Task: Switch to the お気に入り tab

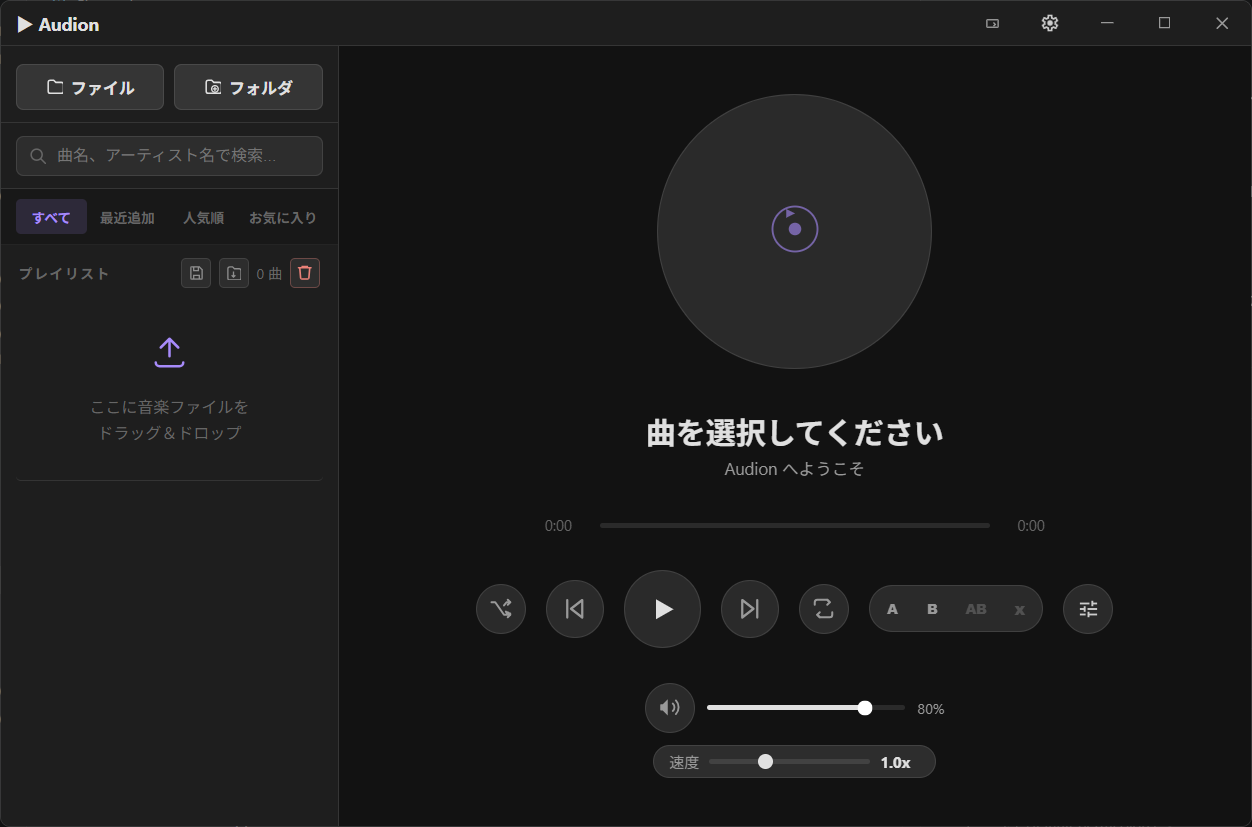Action: pyautogui.click(x=282, y=217)
